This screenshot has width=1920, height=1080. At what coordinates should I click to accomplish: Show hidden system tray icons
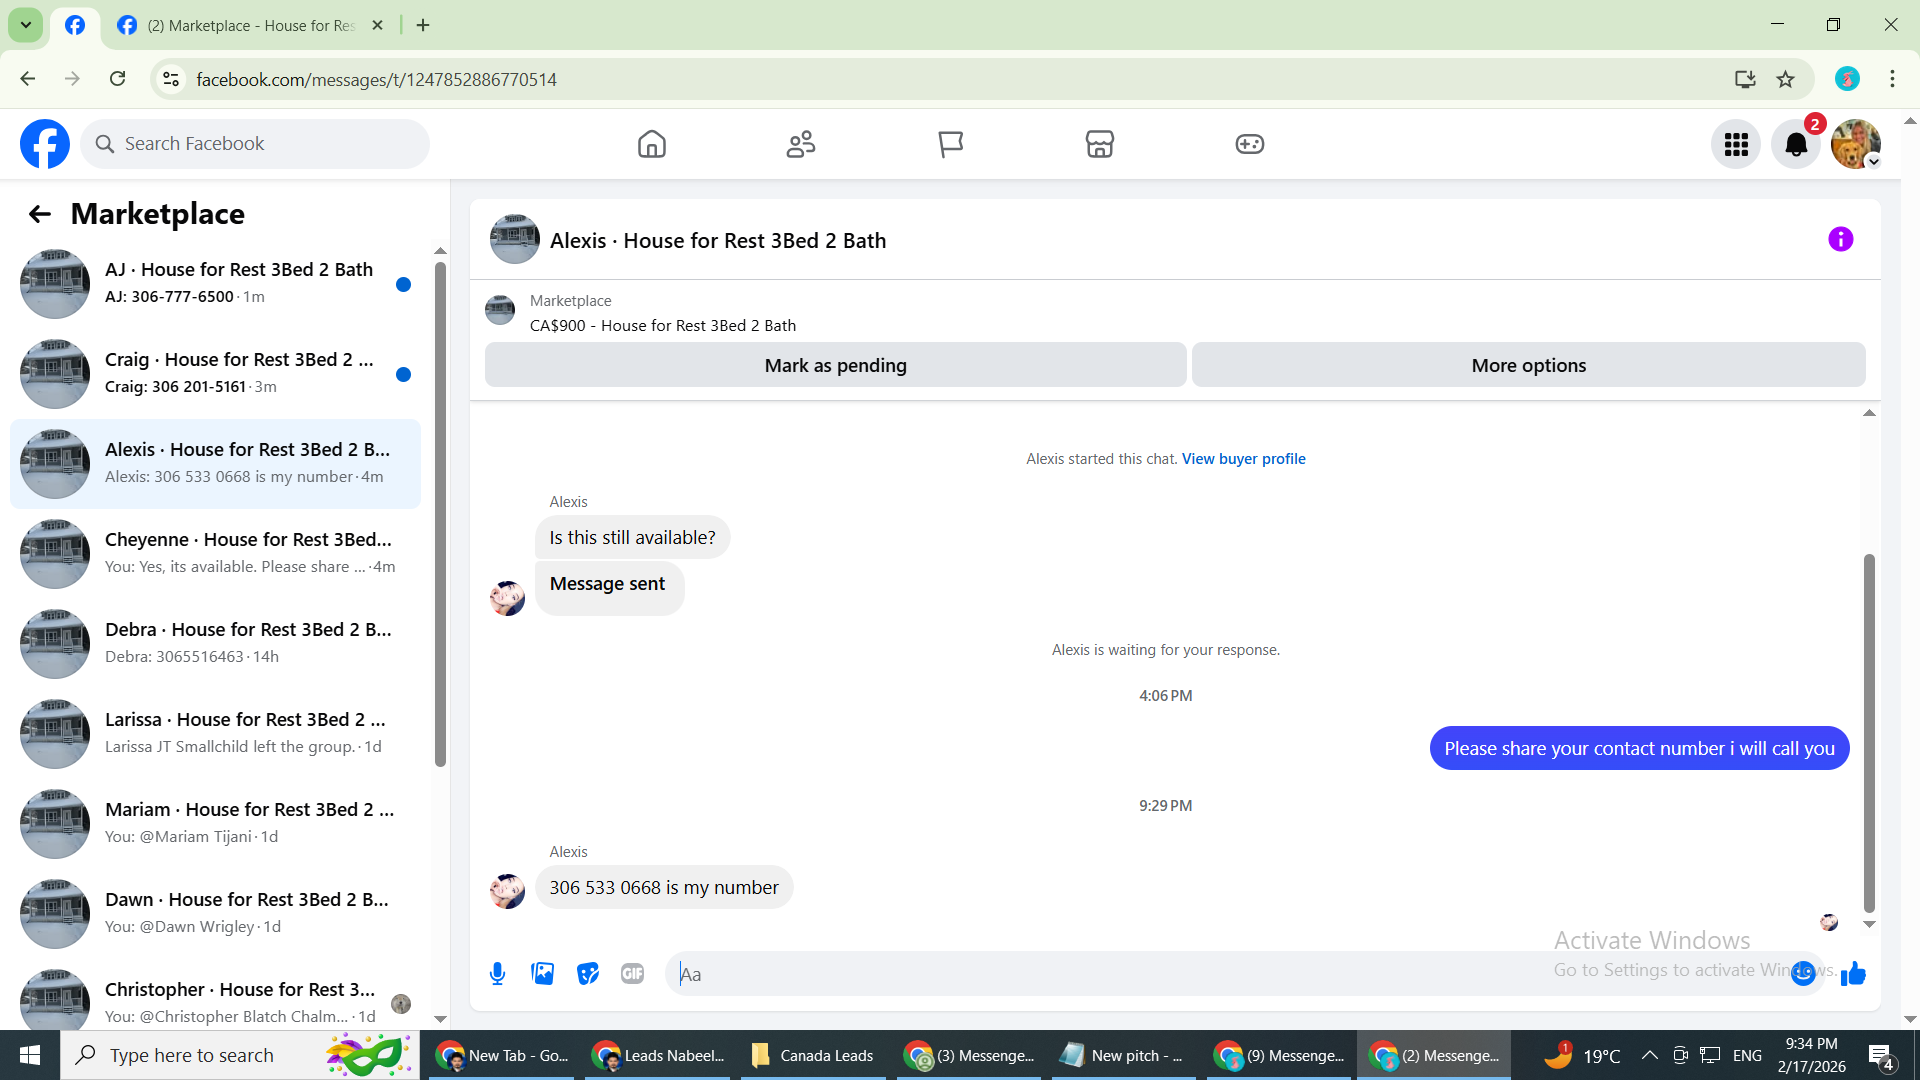[x=1650, y=1056]
